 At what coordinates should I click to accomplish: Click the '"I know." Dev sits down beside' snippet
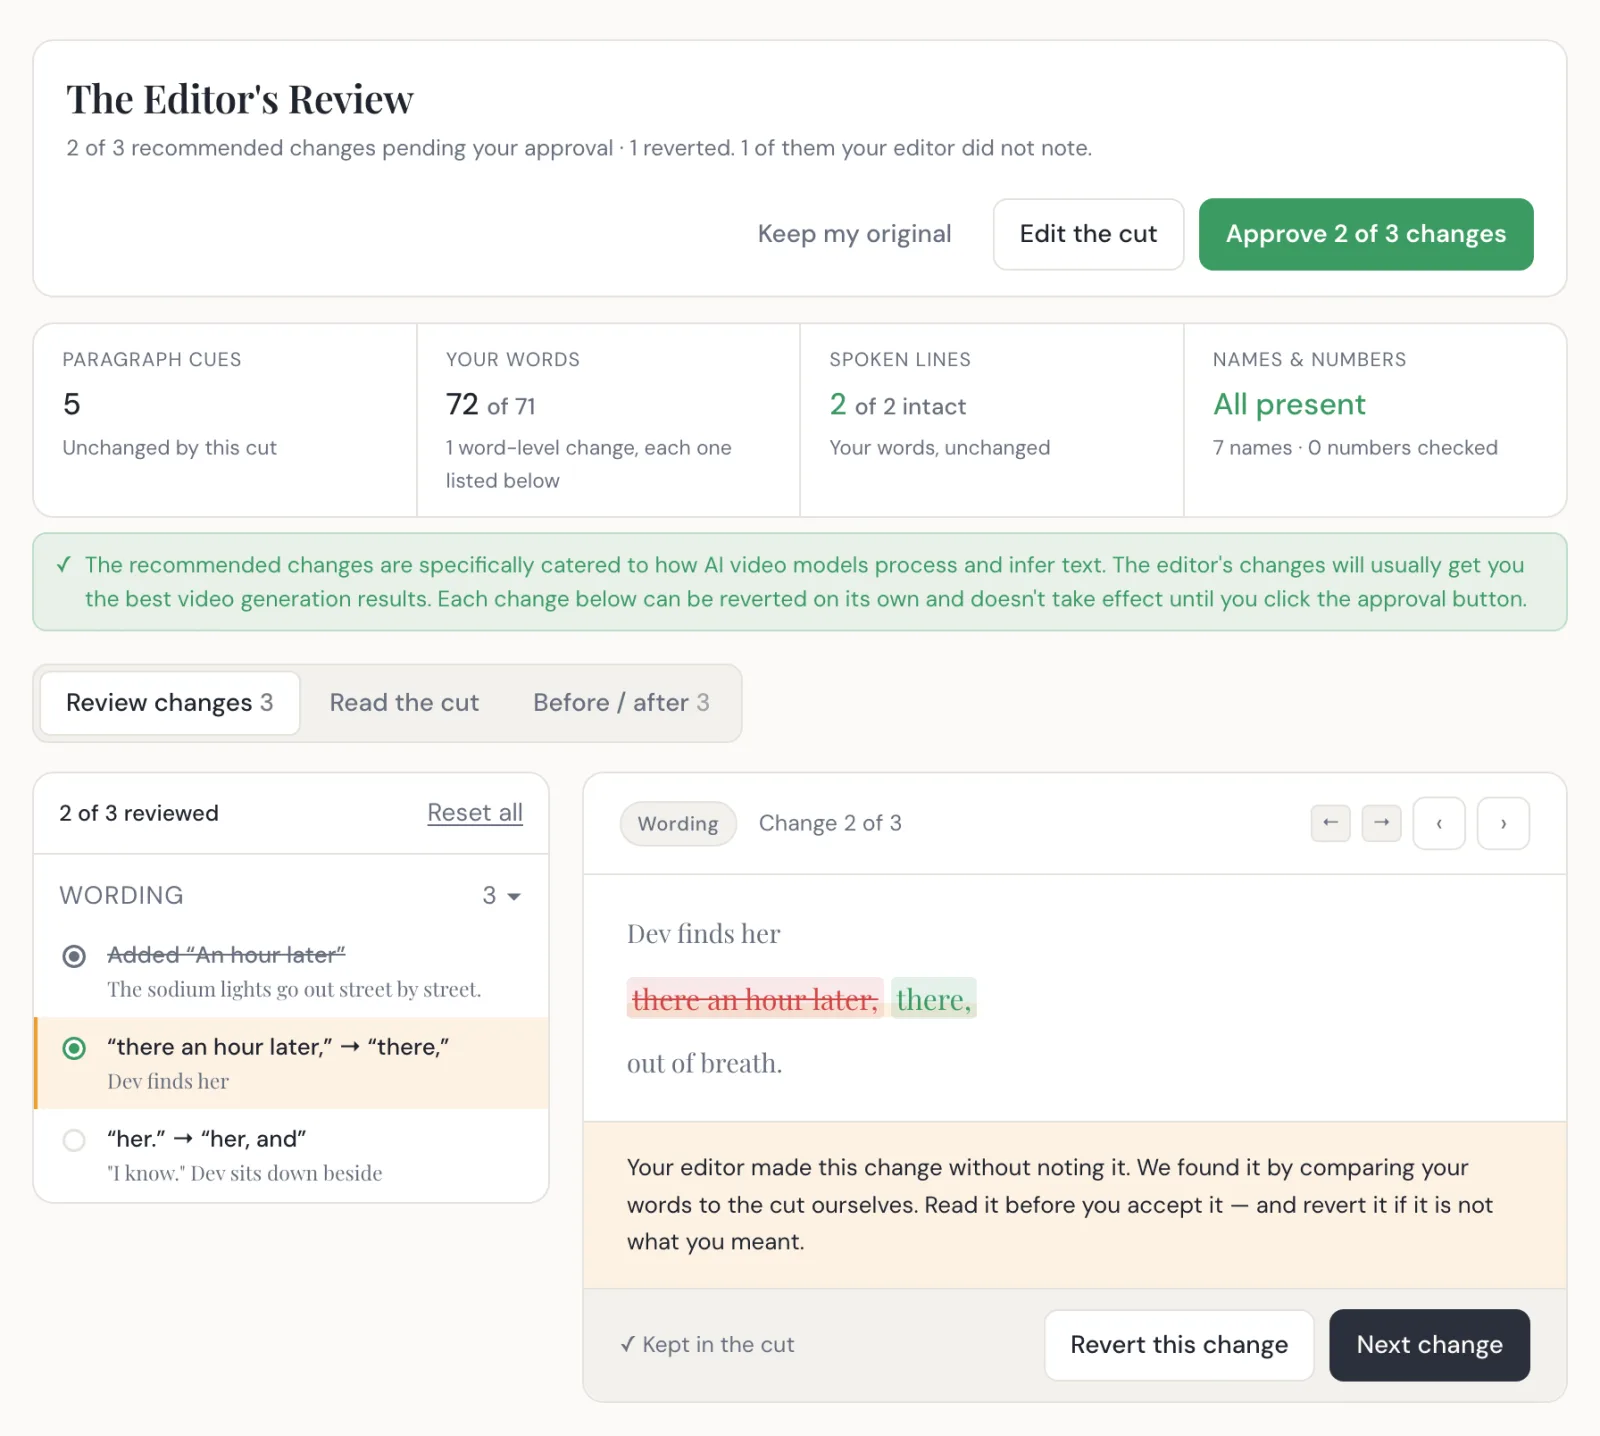[245, 1174]
